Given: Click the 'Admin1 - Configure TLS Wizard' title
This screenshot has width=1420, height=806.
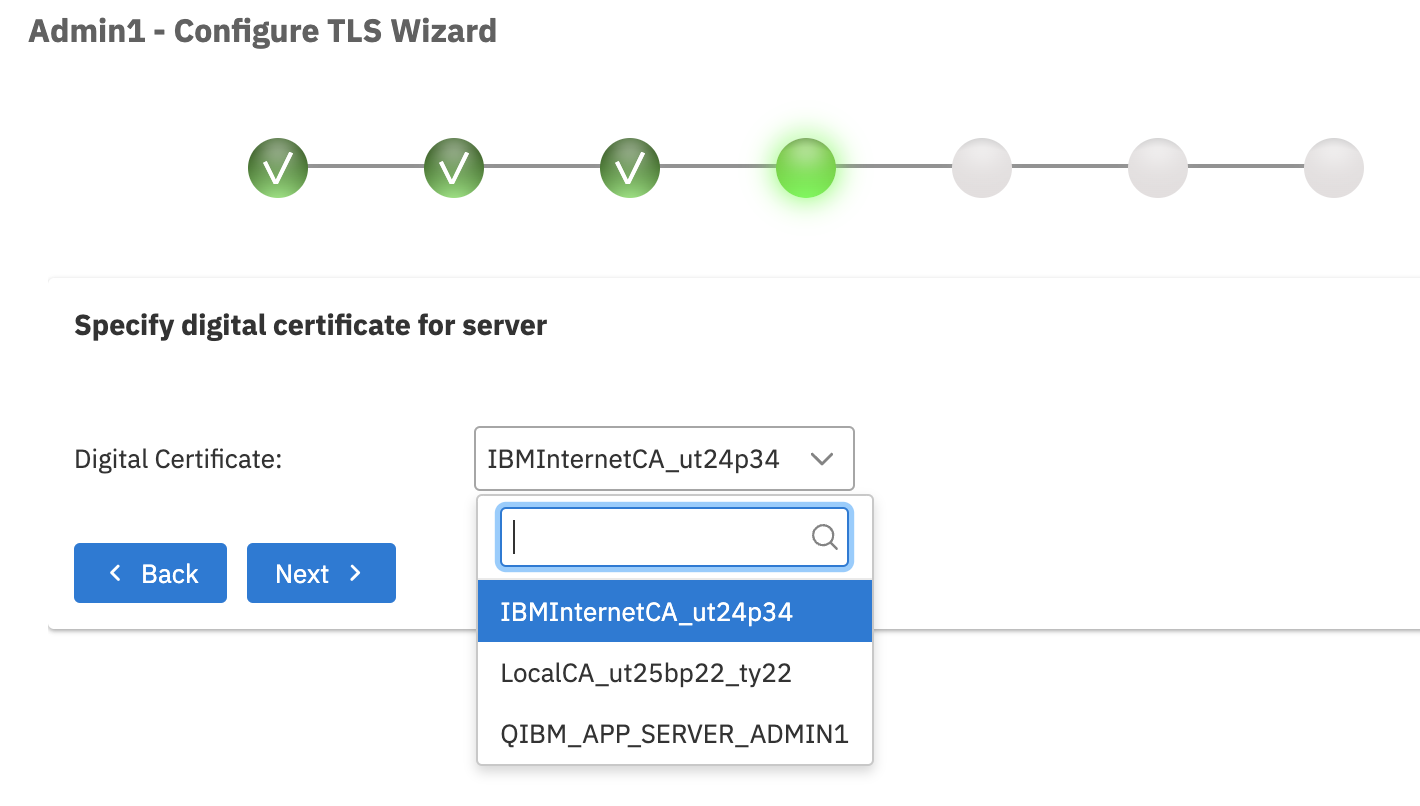Looking at the screenshot, I should 263,31.
